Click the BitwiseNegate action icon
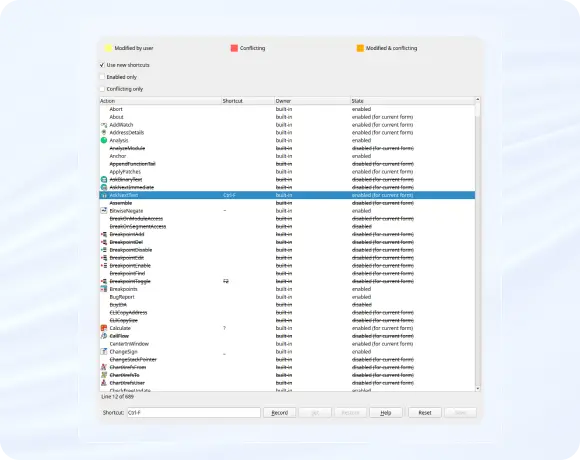The image size is (580, 460). (104, 210)
